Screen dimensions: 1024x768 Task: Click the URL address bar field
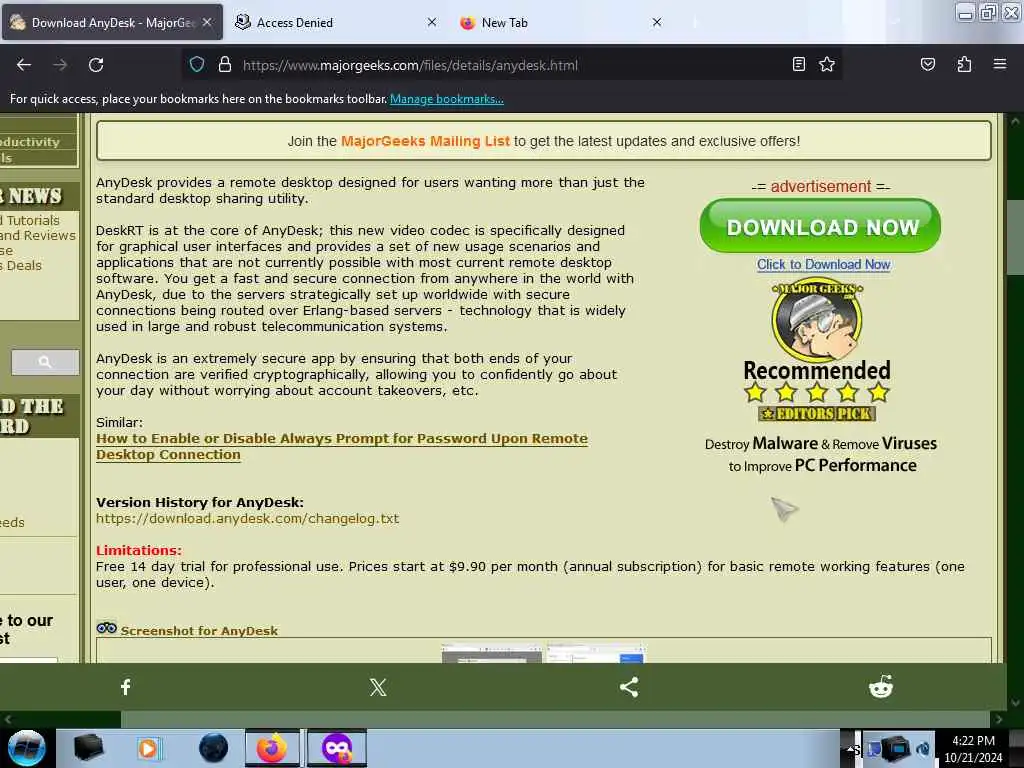(x=512, y=65)
